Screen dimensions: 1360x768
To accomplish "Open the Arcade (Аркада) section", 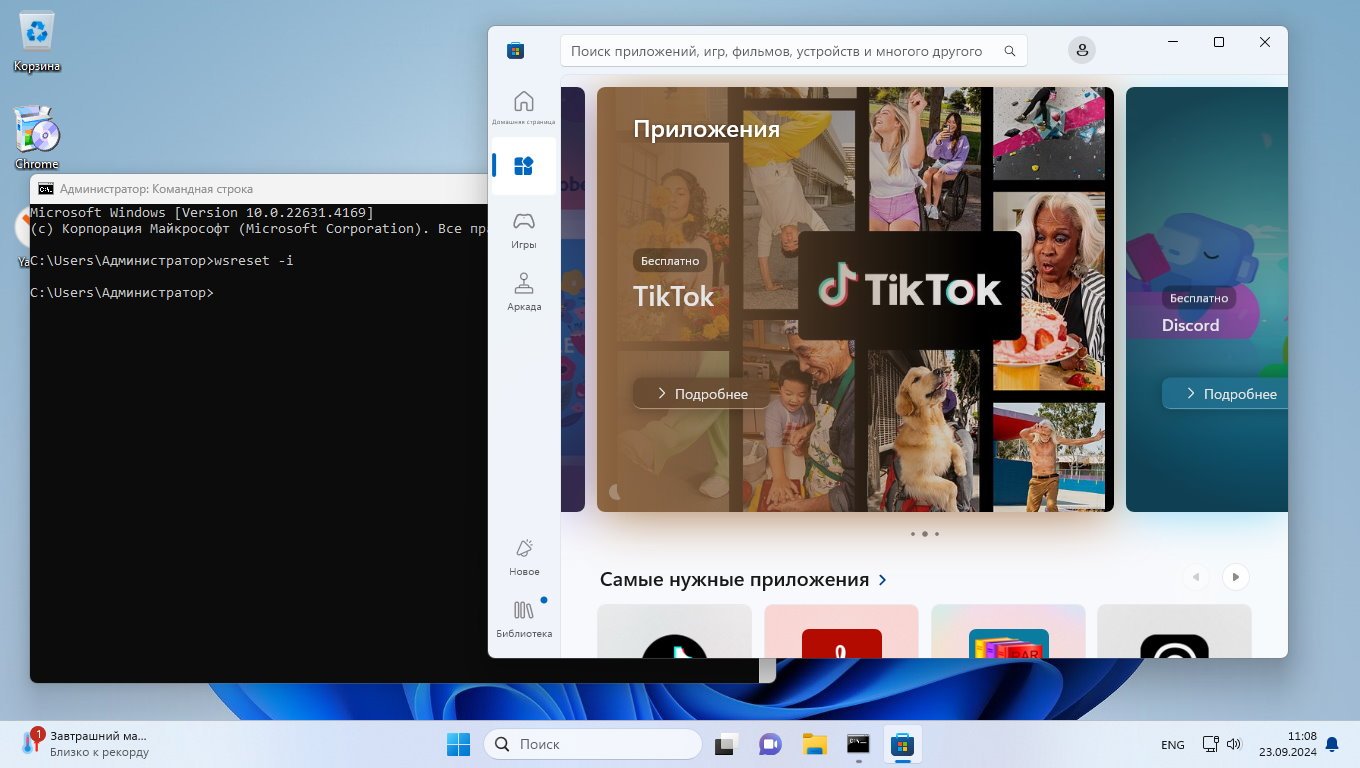I will [523, 291].
